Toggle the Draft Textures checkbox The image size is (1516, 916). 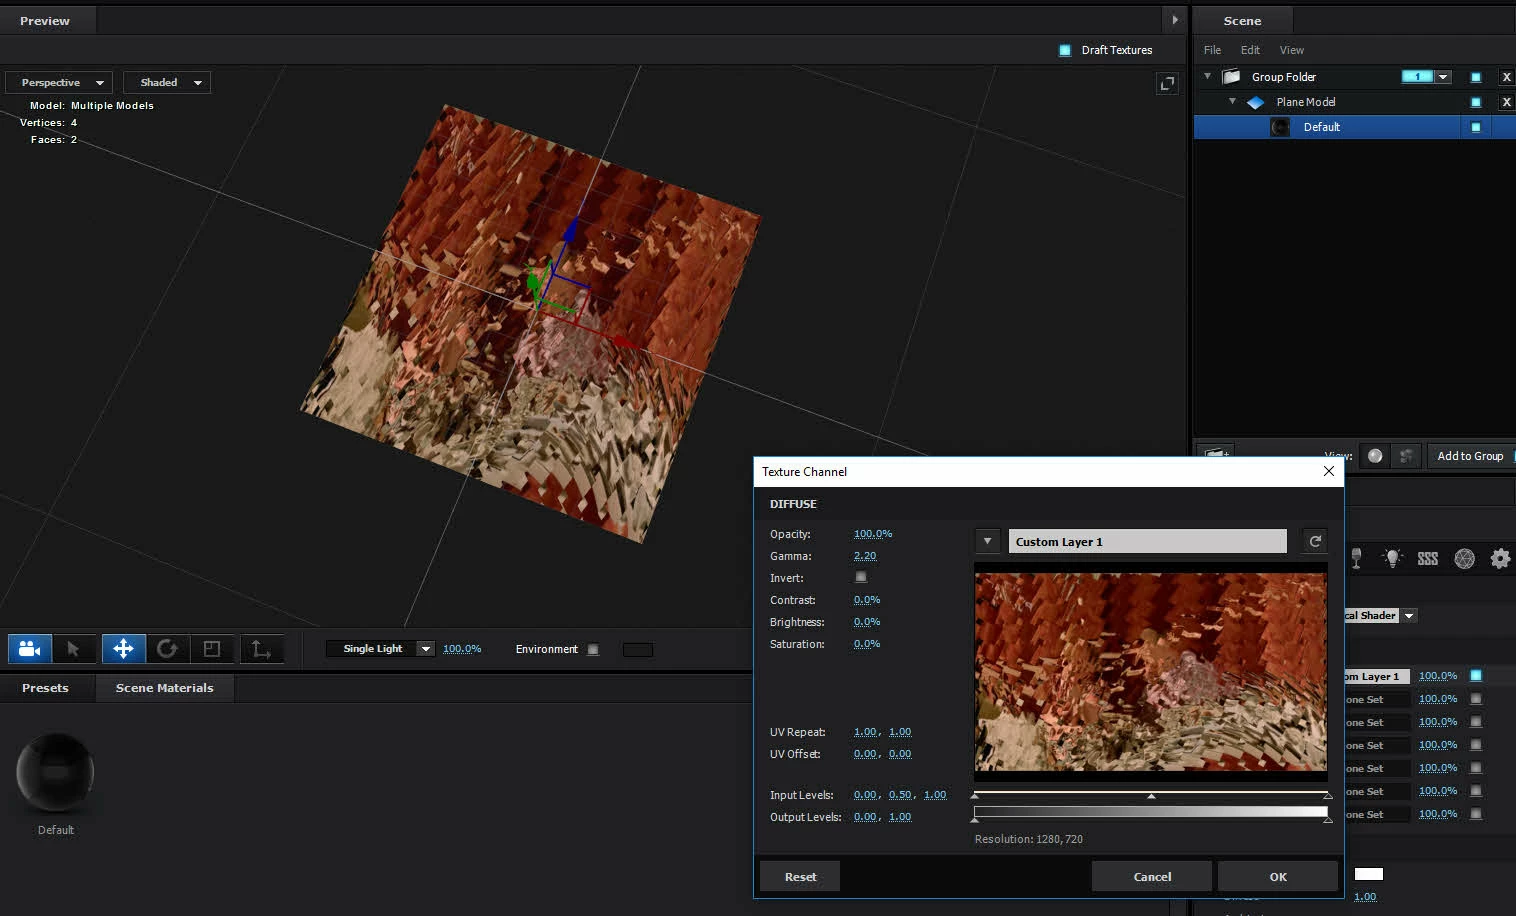coord(1065,50)
